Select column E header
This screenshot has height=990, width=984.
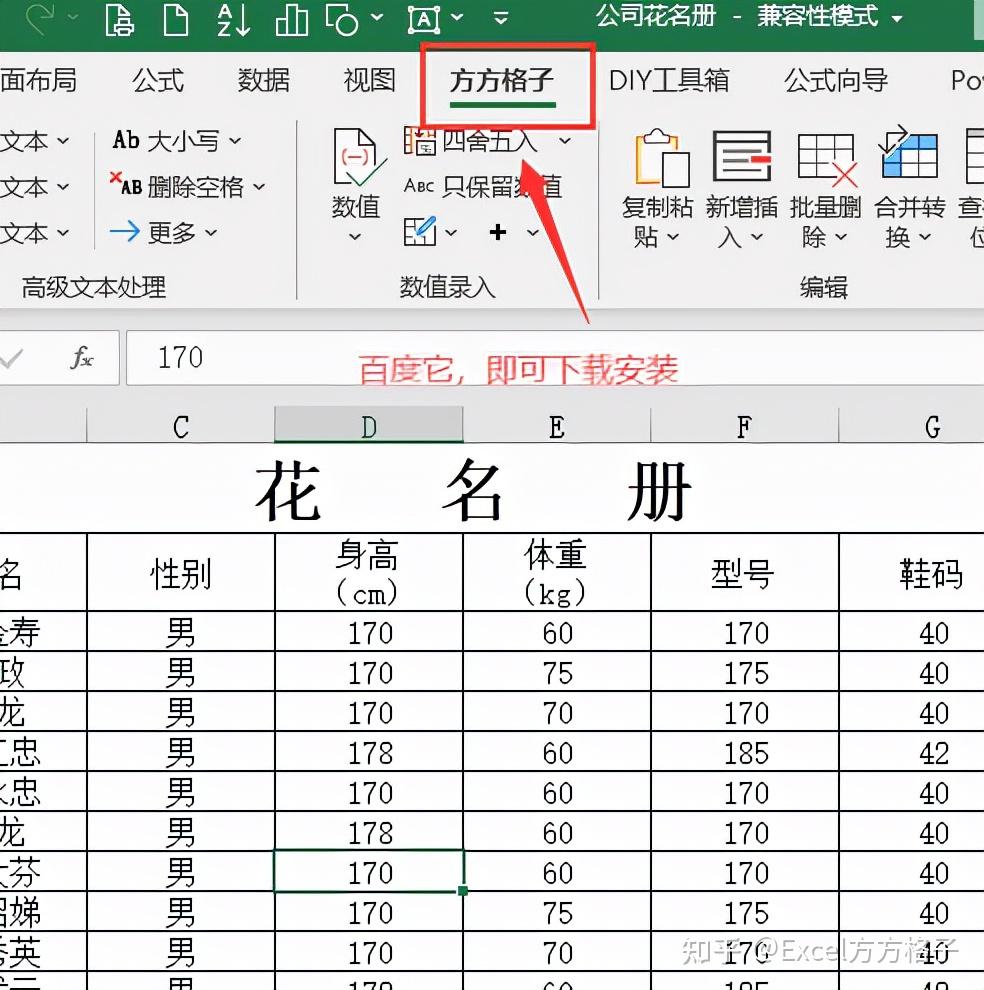point(556,426)
